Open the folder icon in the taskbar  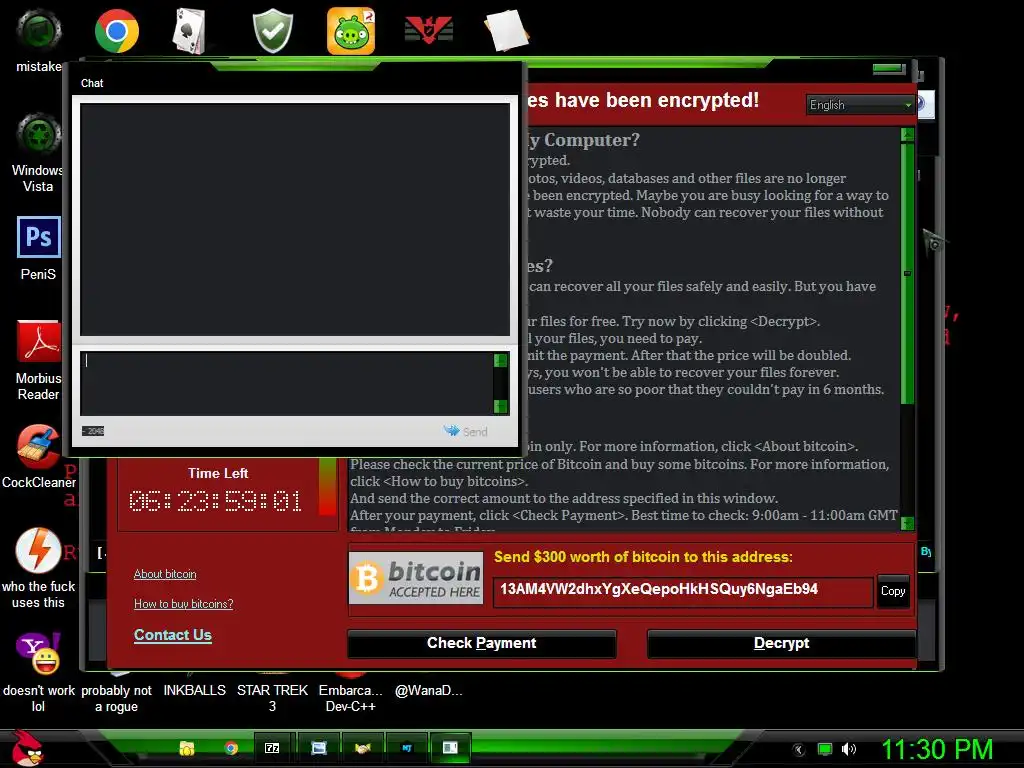click(x=187, y=748)
